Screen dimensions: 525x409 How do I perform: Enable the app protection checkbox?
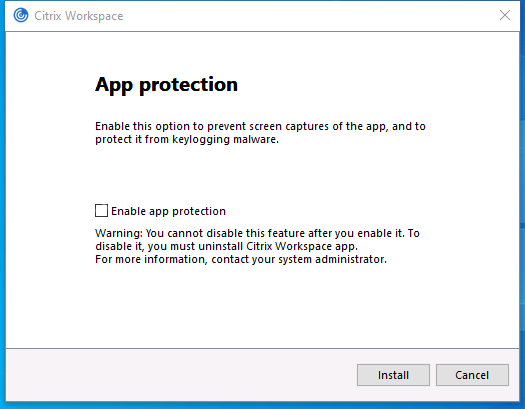point(101,211)
